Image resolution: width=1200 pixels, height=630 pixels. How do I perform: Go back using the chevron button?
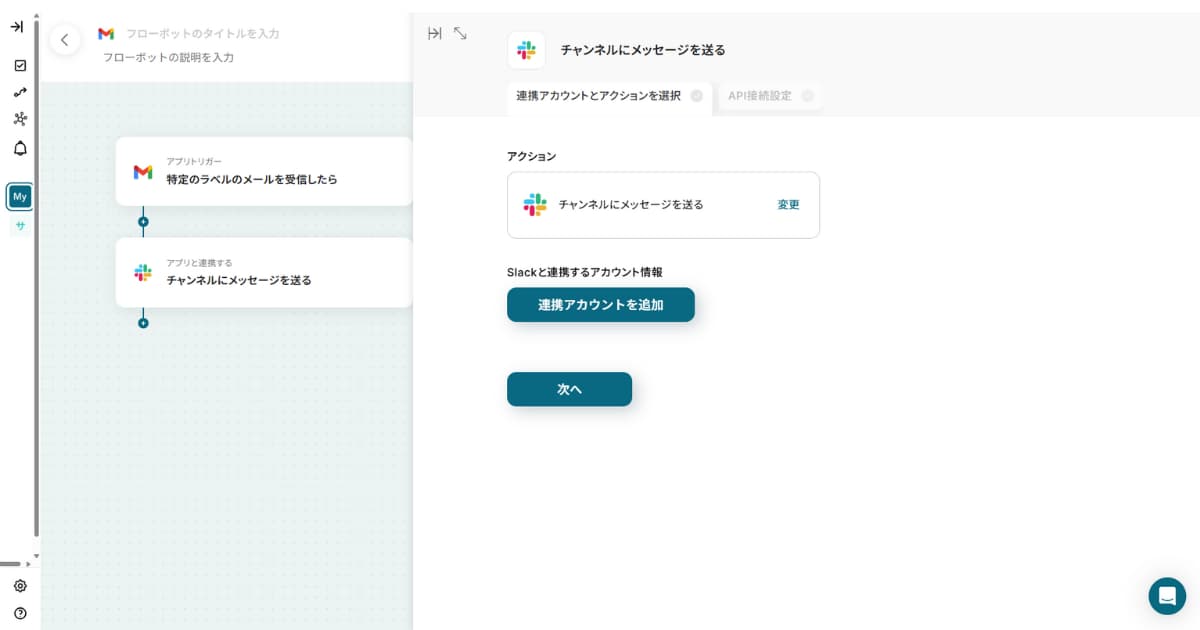pos(65,40)
